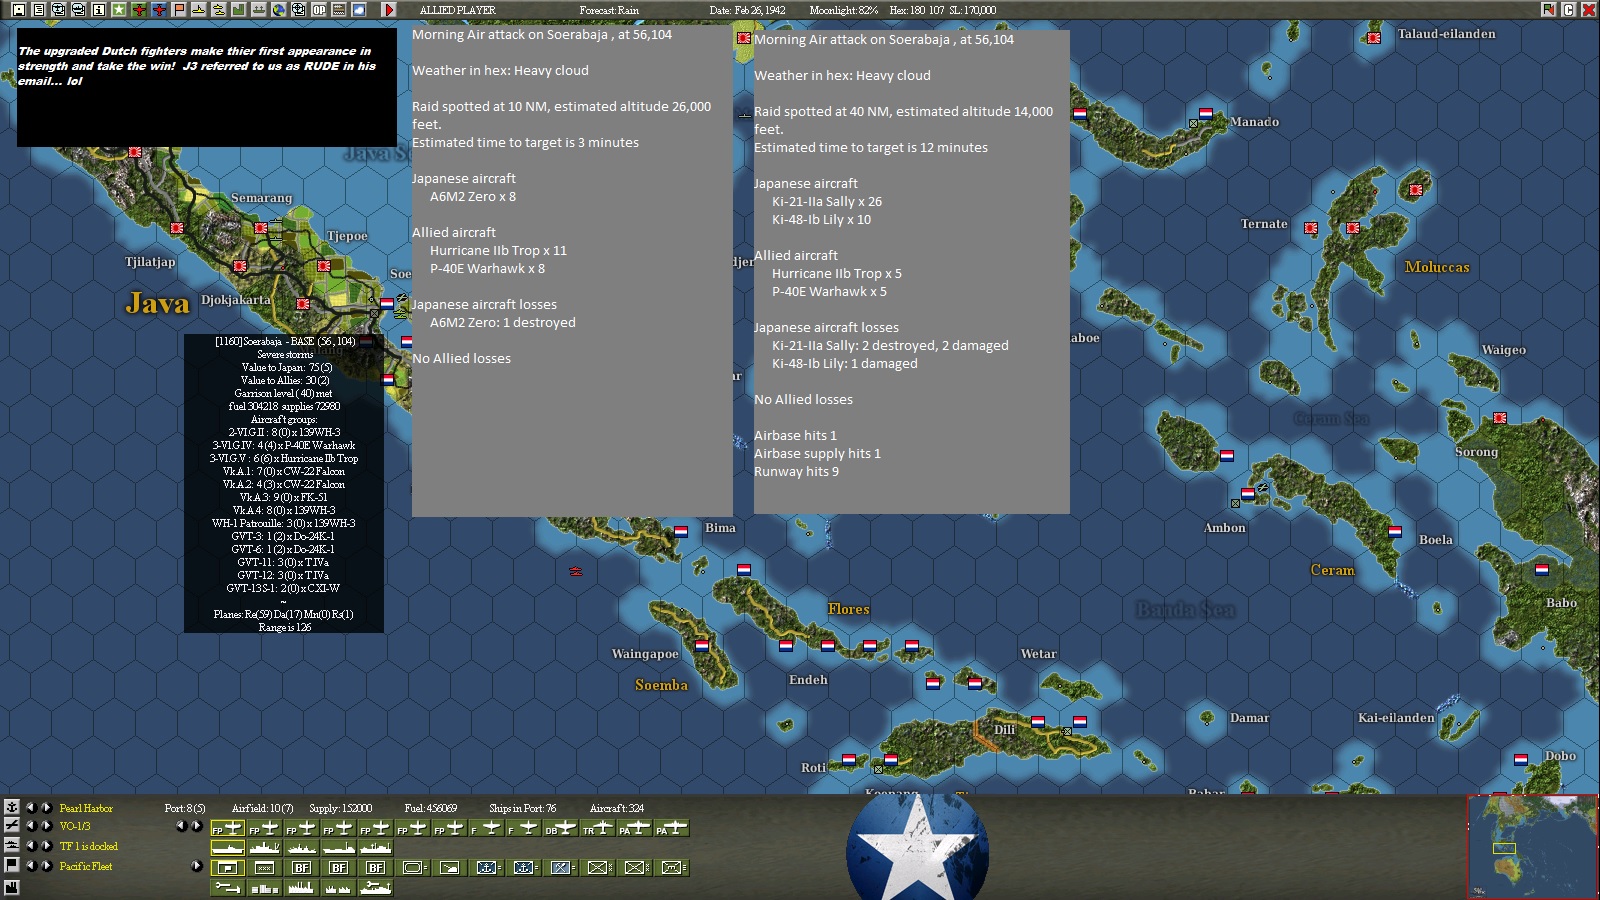
Task: Click the Dutch base flag at Manado
Action: [1206, 114]
